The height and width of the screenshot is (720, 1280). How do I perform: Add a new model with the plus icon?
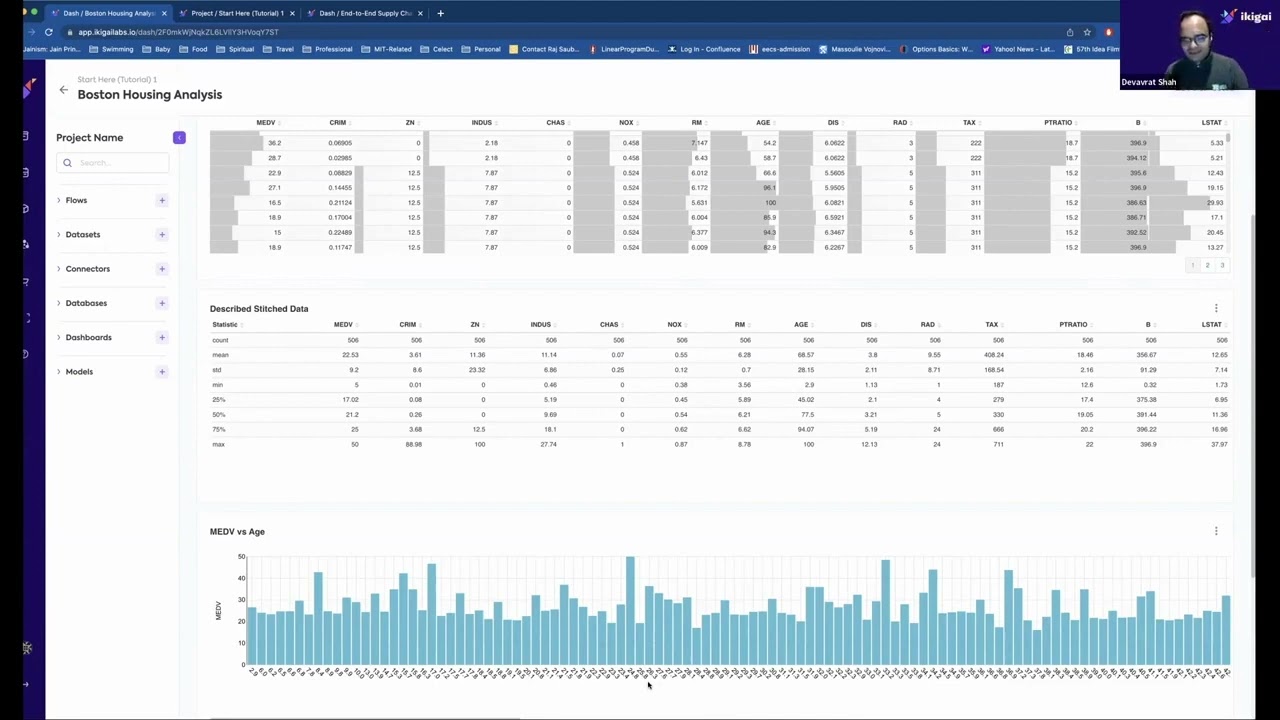coord(162,372)
